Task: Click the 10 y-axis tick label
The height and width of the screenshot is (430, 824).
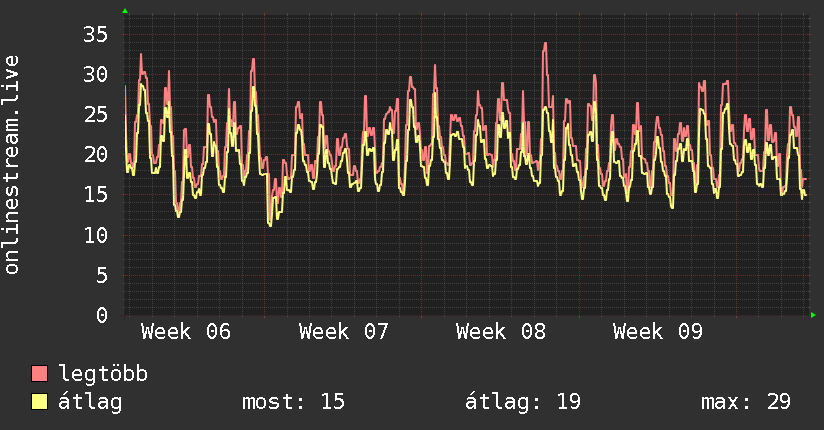Action: [x=95, y=235]
